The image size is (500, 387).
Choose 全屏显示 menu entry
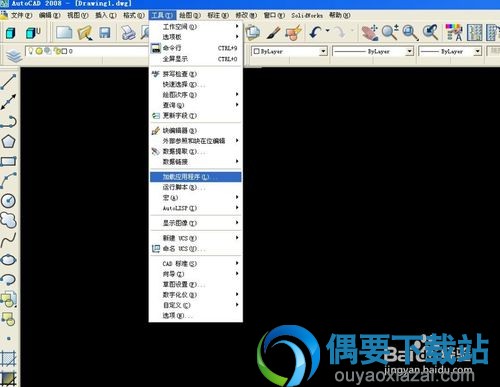[x=196, y=59]
